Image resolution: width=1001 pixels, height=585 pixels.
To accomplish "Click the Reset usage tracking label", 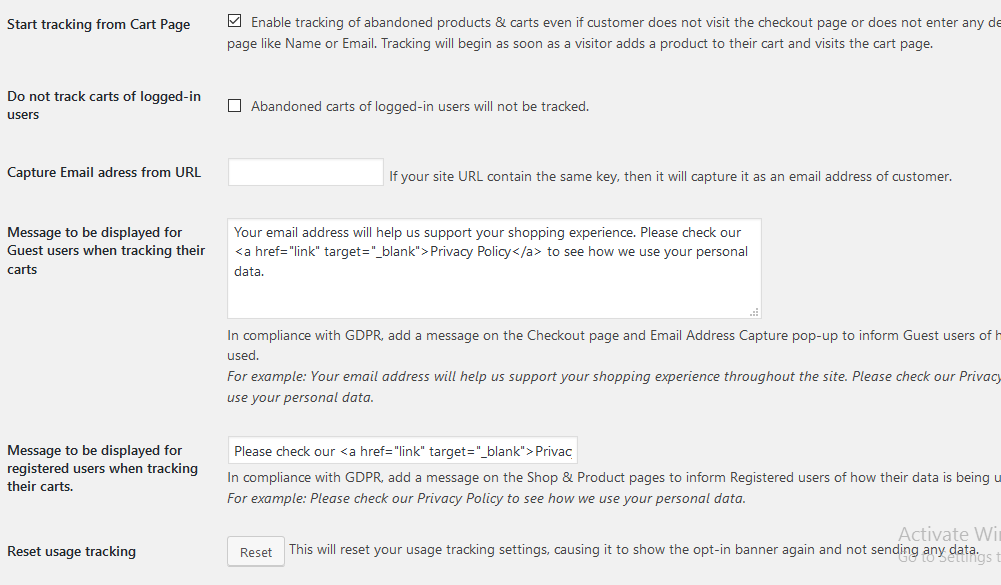I will click(x=72, y=551).
